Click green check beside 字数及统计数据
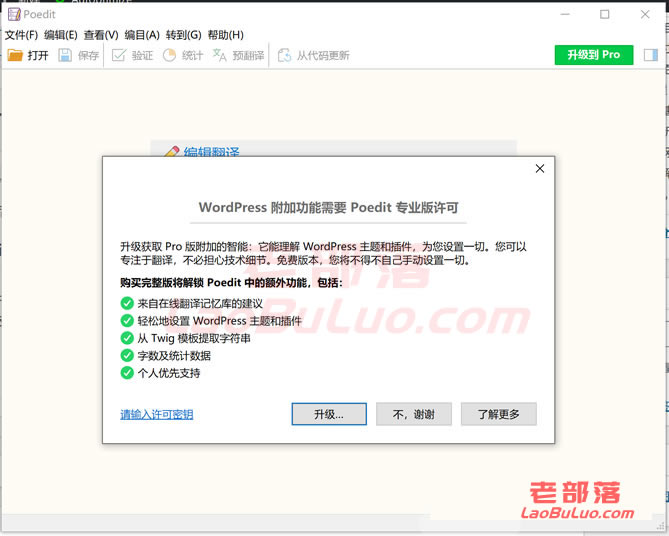The width and height of the screenshot is (669, 536). click(127, 355)
